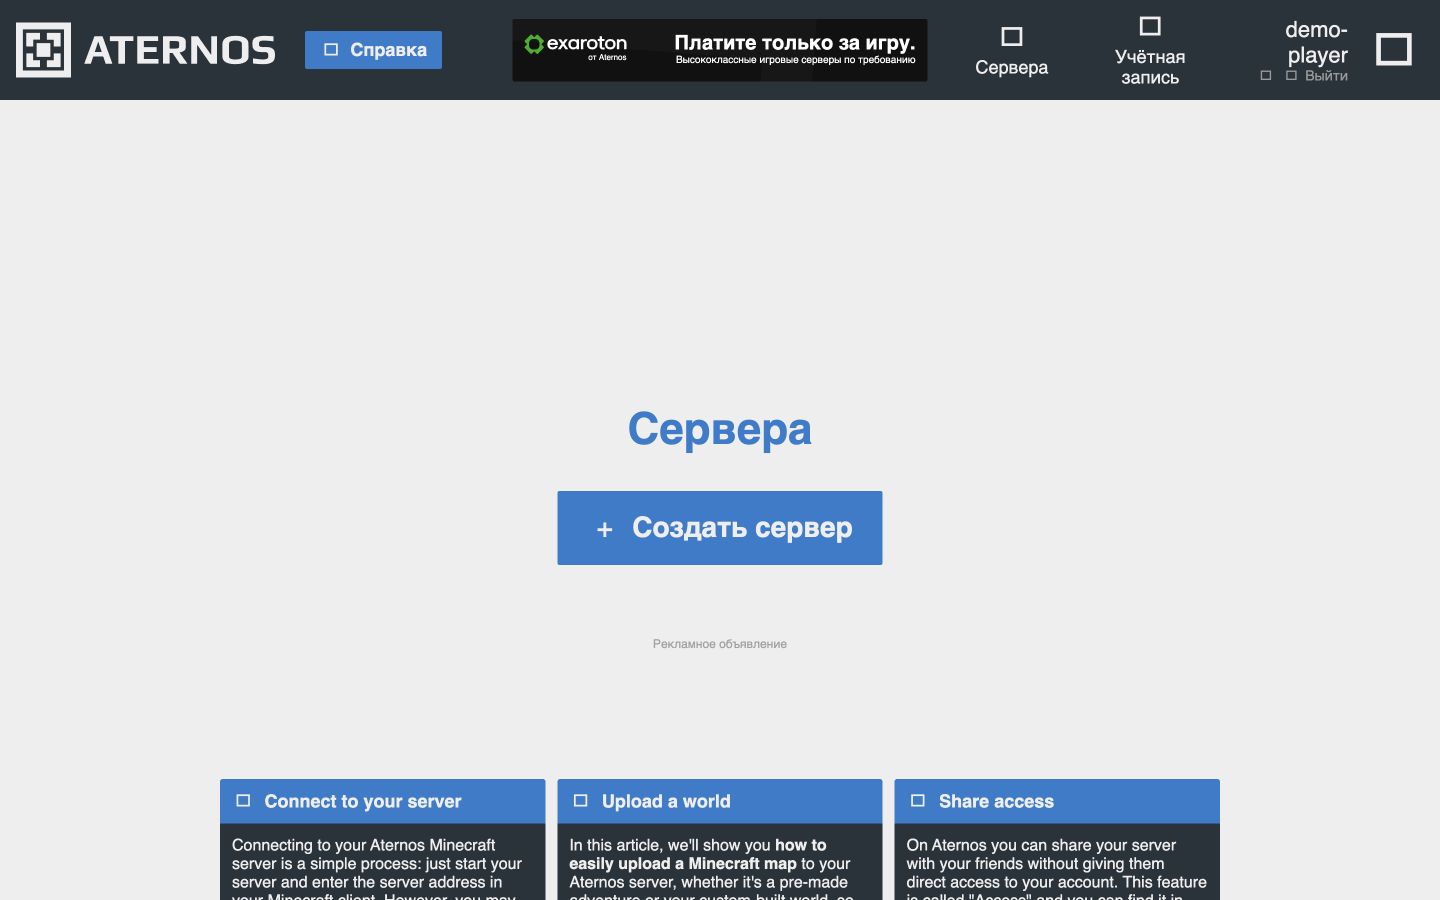The image size is (1440, 900).
Task: Open the Share access article
Action: coord(1057,801)
